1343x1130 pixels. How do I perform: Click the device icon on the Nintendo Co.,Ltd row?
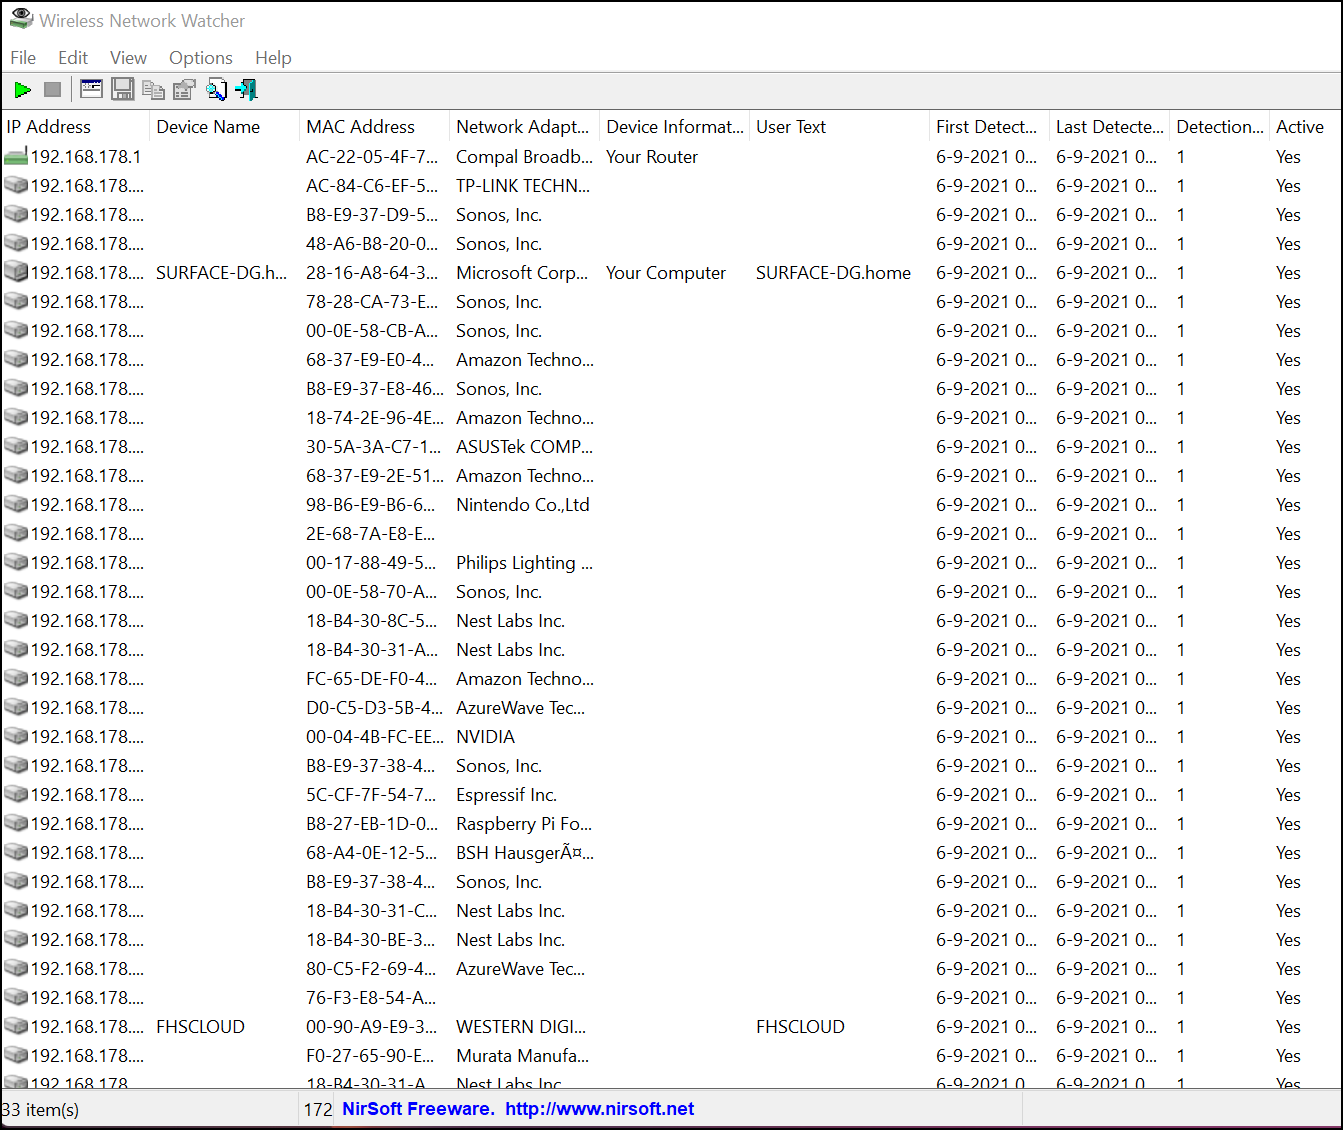click(x=15, y=504)
